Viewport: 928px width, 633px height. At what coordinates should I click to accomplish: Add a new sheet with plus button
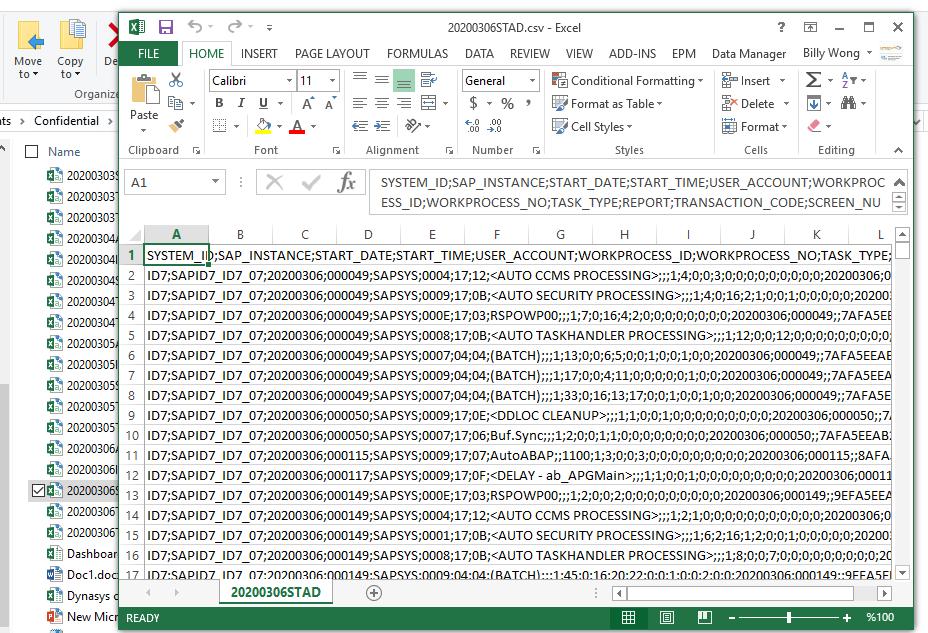tap(374, 593)
